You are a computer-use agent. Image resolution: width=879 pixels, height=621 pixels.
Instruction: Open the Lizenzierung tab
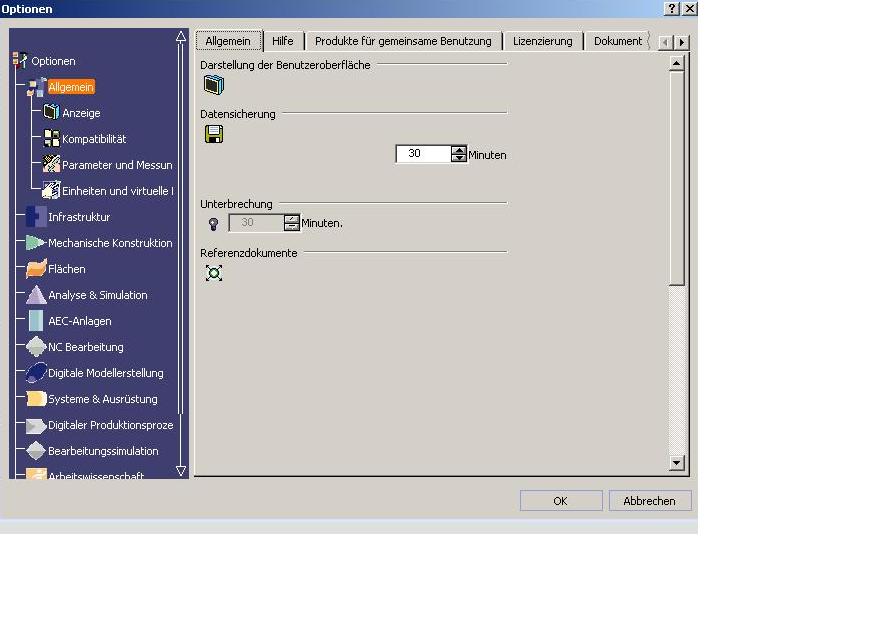(x=543, y=41)
